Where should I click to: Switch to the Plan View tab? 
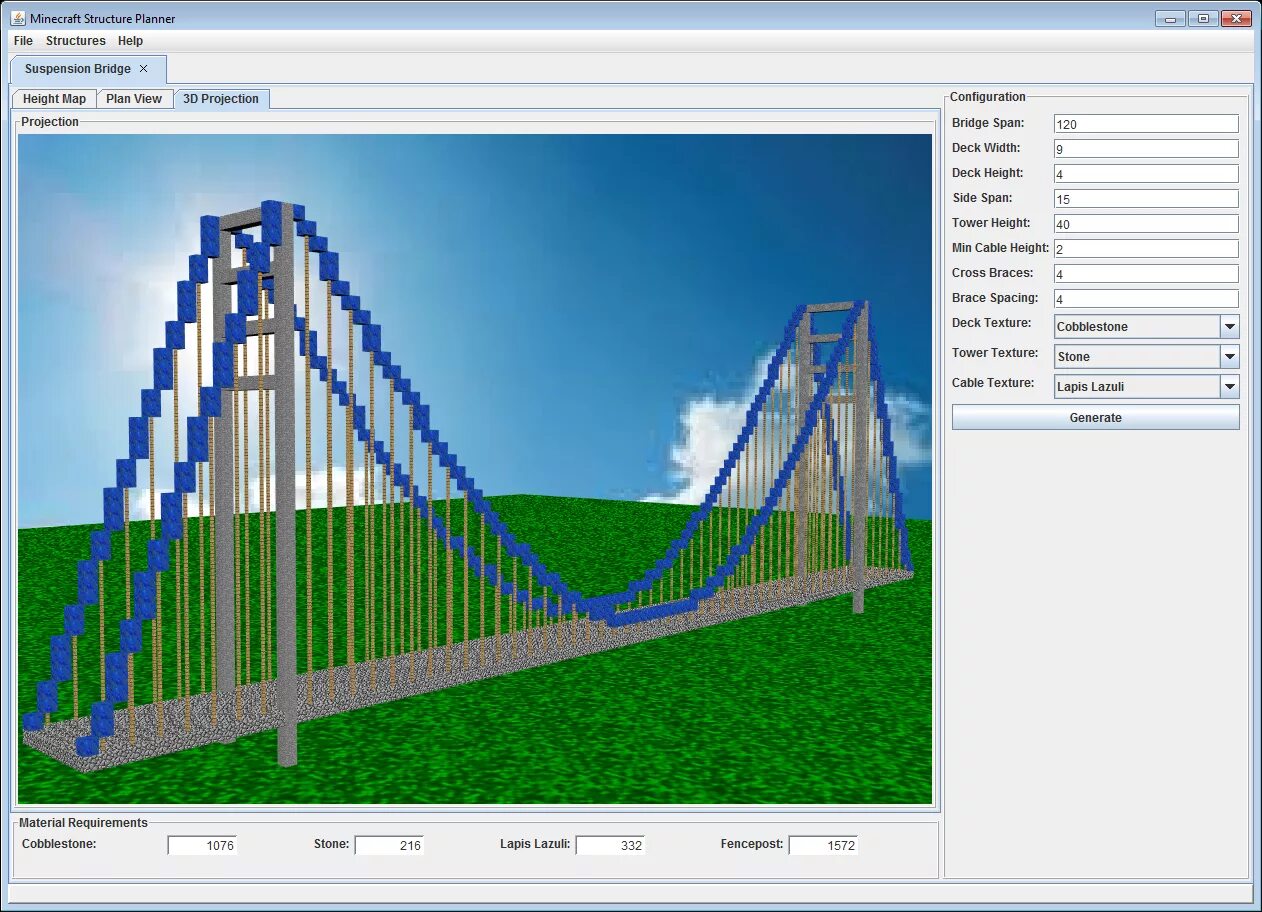point(134,99)
